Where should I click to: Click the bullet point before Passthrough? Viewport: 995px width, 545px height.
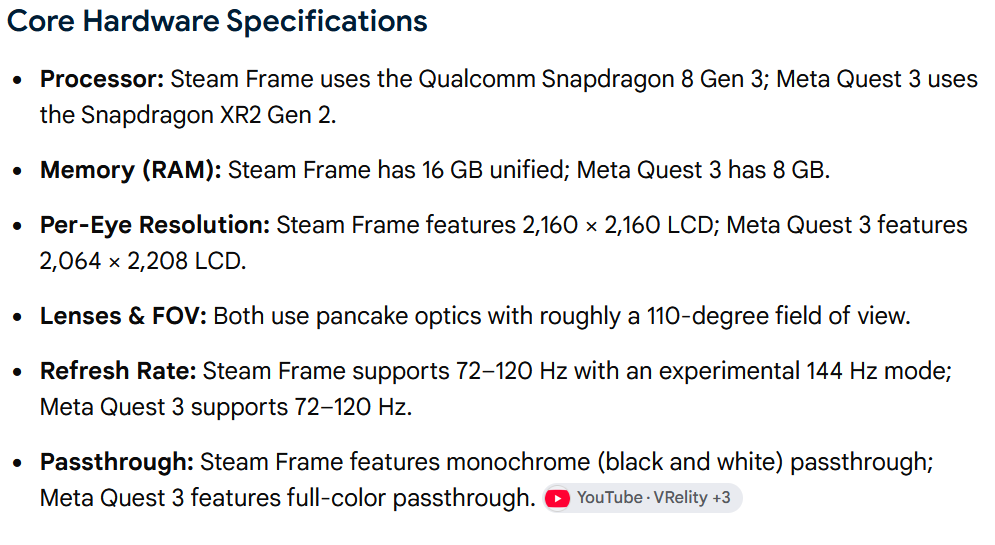click(x=17, y=464)
